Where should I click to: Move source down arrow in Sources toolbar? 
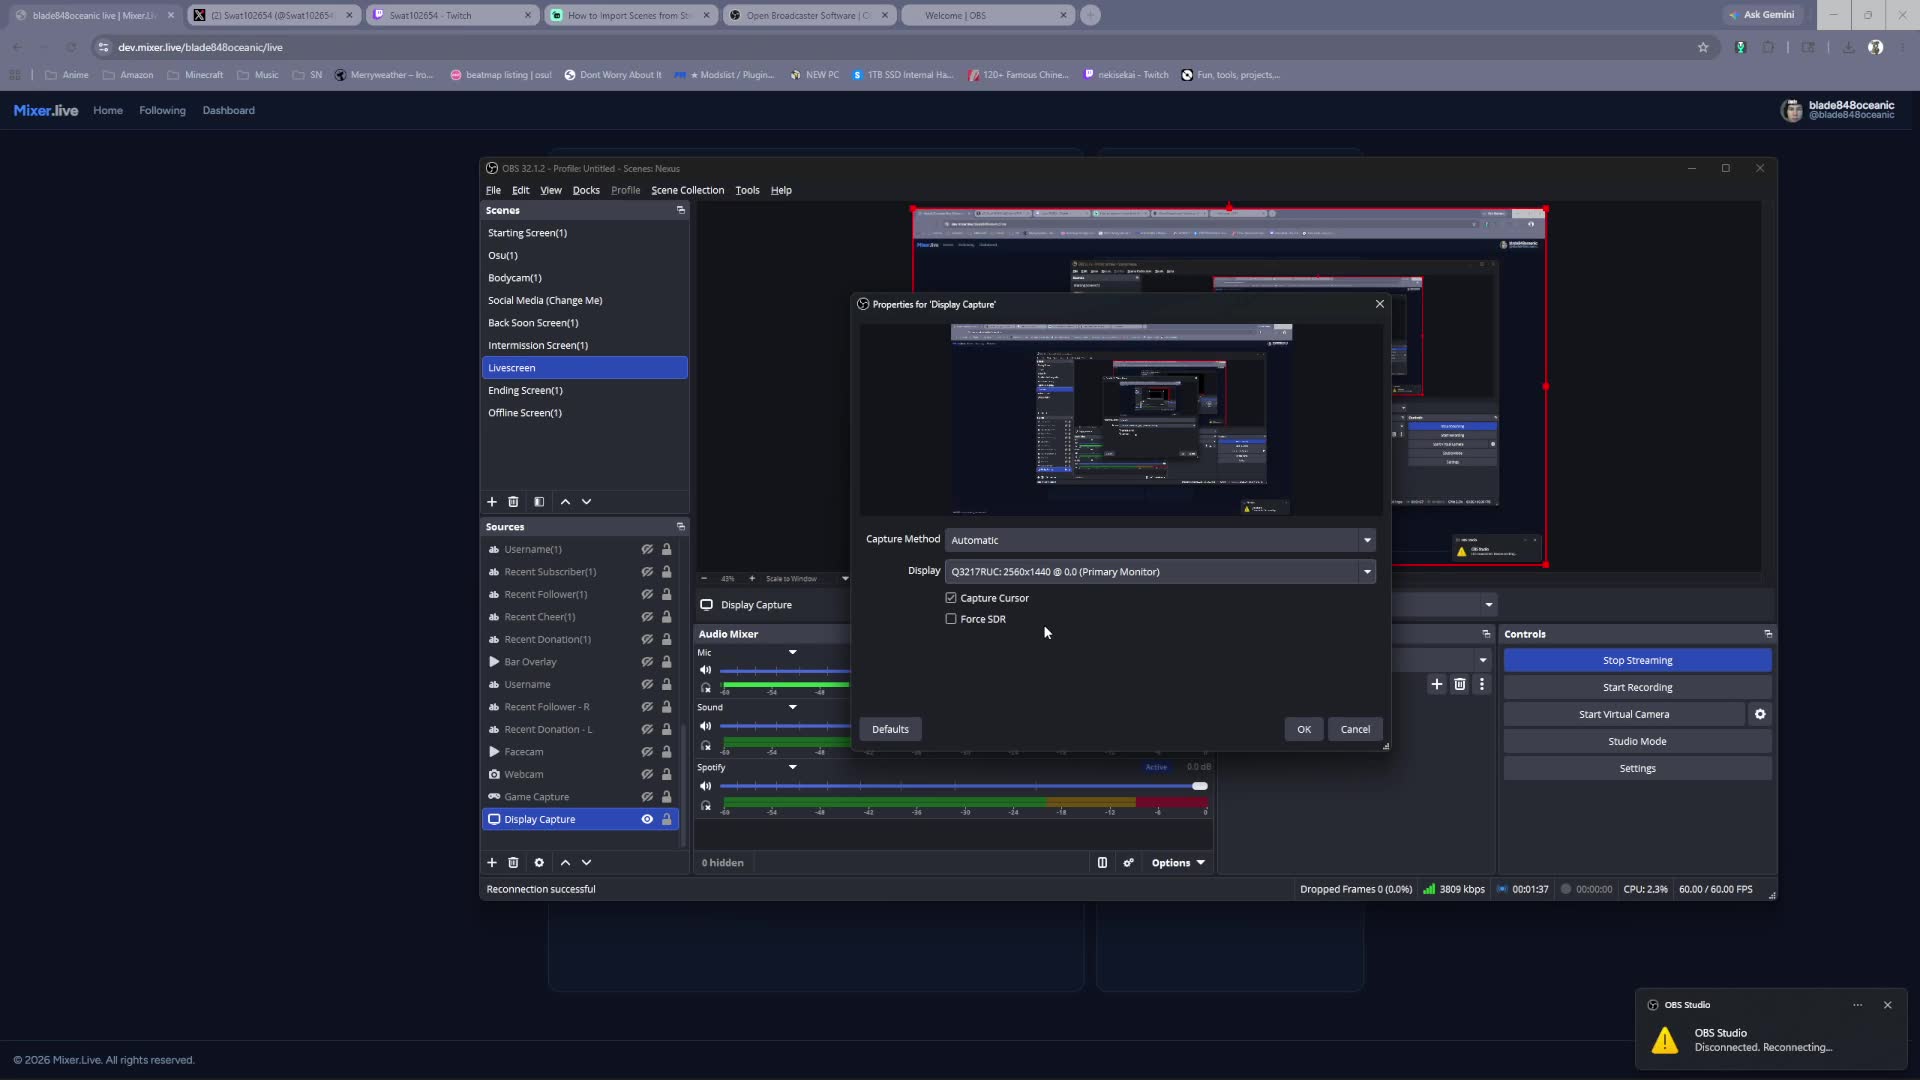tap(587, 863)
